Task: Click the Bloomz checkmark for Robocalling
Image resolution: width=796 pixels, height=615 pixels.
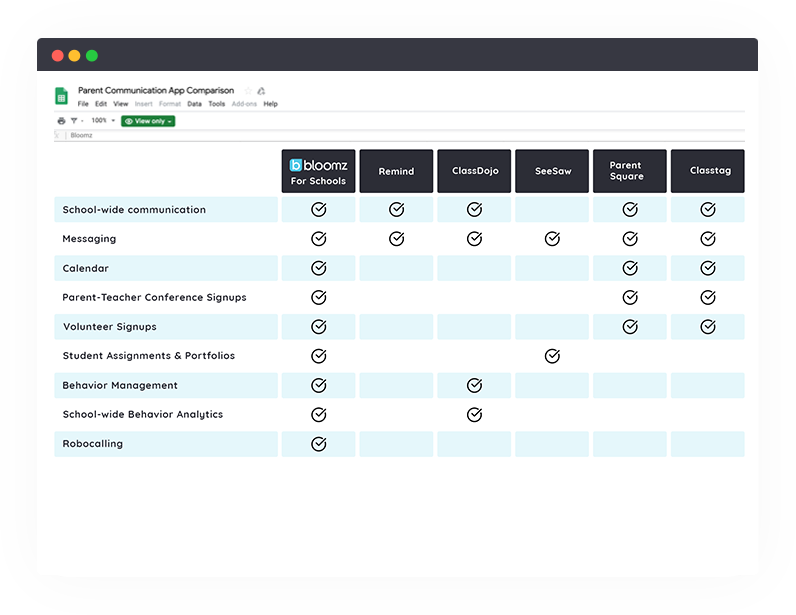Action: 318,444
